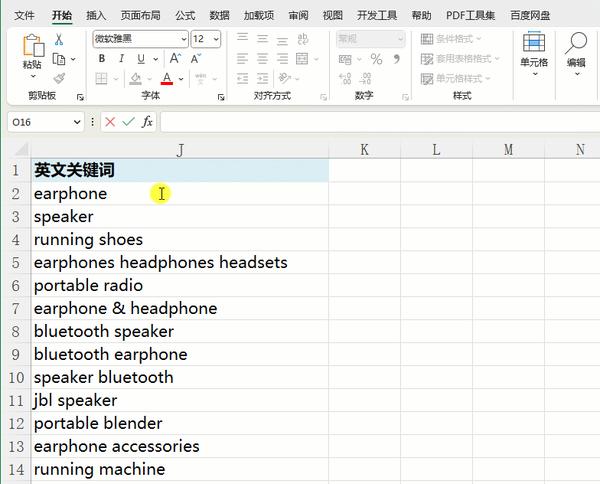Select row 7 header
600x484 pixels.
[15, 308]
